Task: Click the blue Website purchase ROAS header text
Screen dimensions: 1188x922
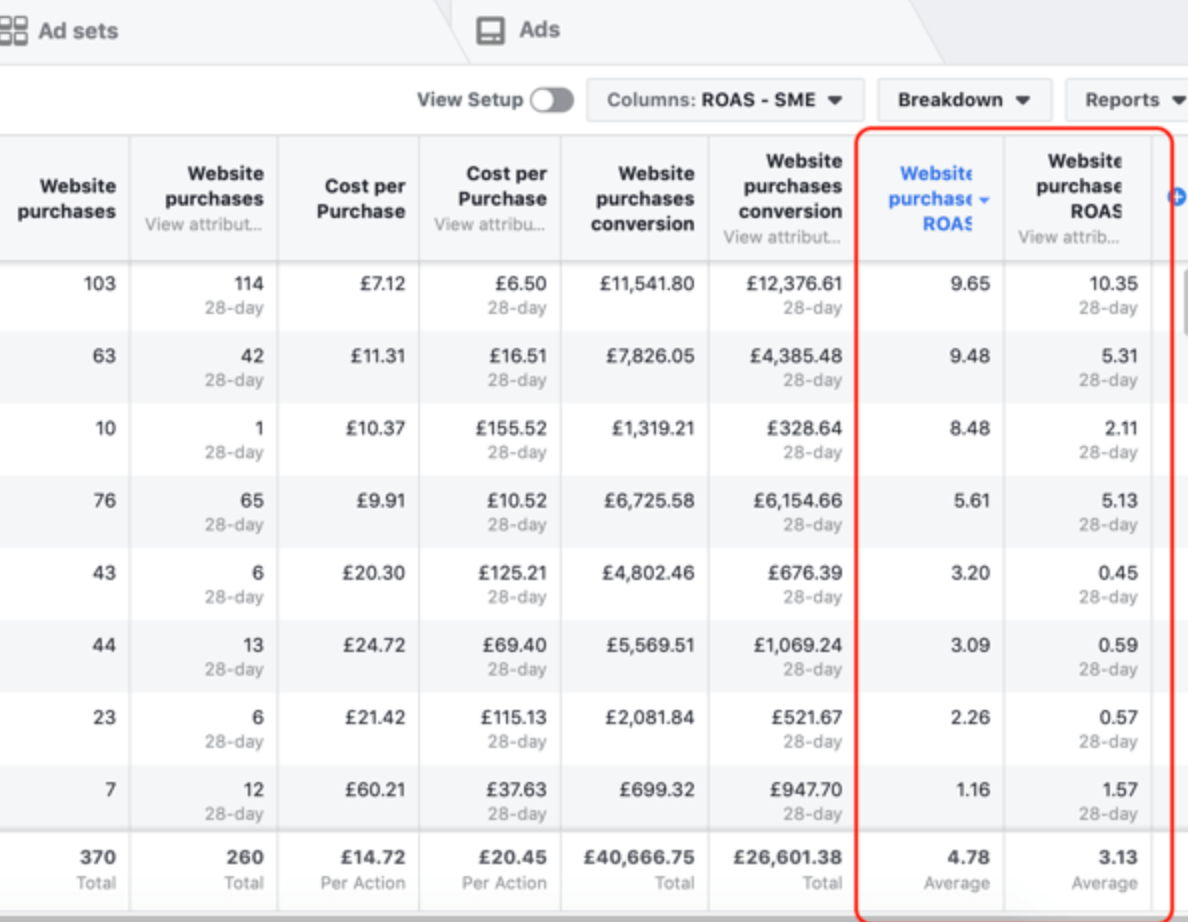Action: click(x=930, y=198)
